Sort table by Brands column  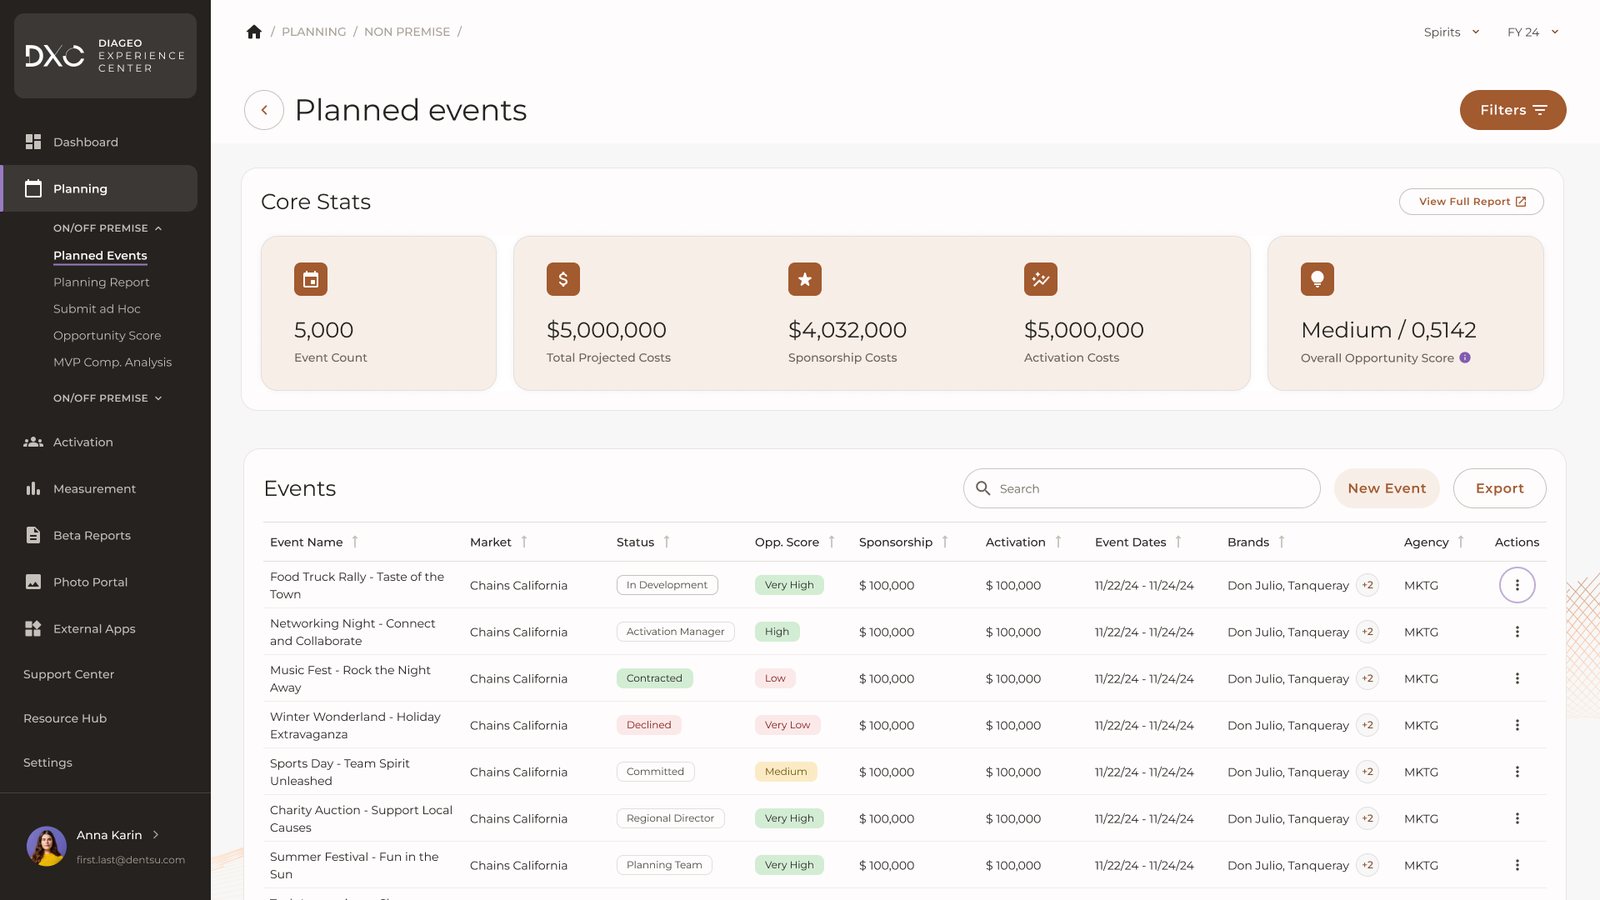click(x=1282, y=542)
